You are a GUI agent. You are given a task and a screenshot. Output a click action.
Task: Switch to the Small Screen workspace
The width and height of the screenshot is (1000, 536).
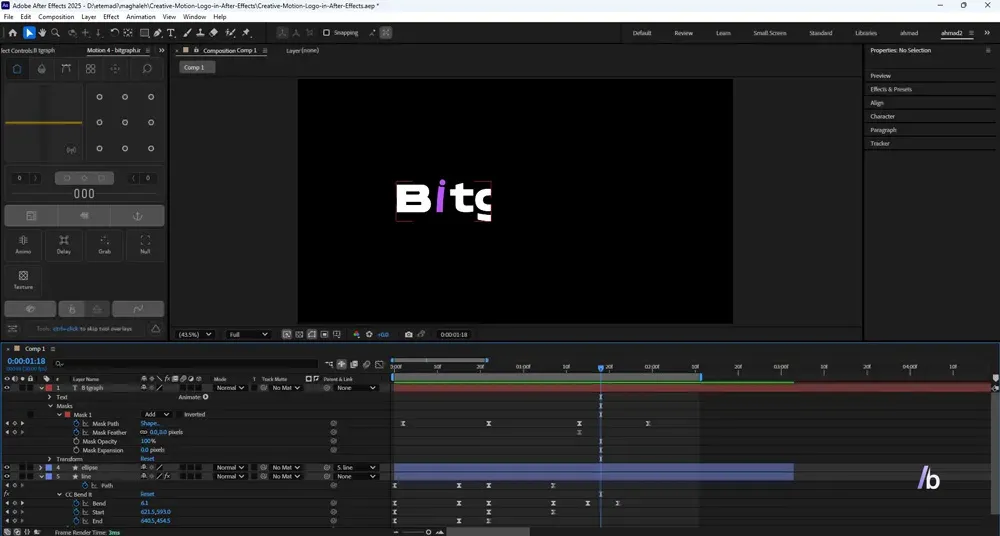click(x=770, y=33)
